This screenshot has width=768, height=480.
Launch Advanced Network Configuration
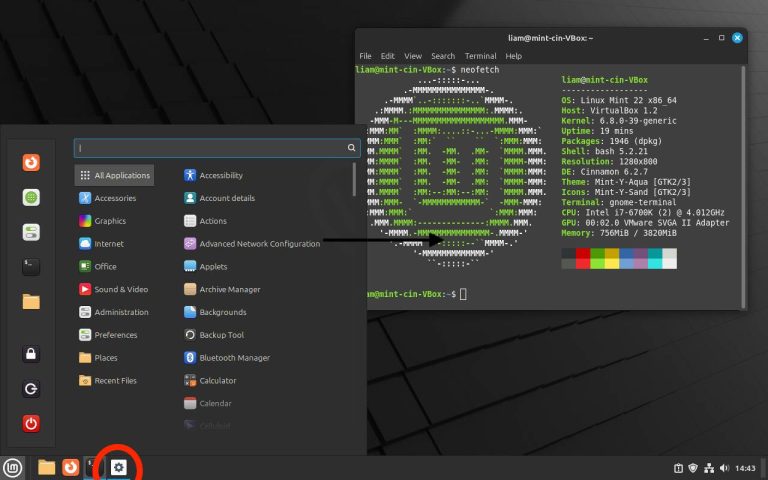252,243
